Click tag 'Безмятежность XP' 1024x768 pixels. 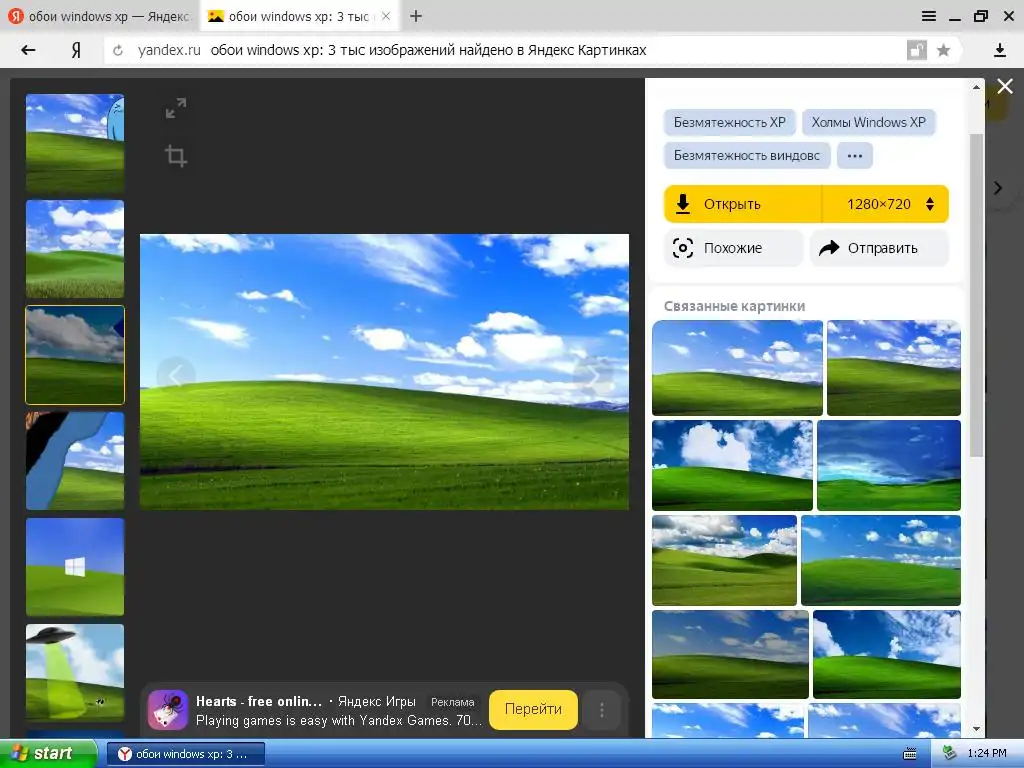(729, 122)
